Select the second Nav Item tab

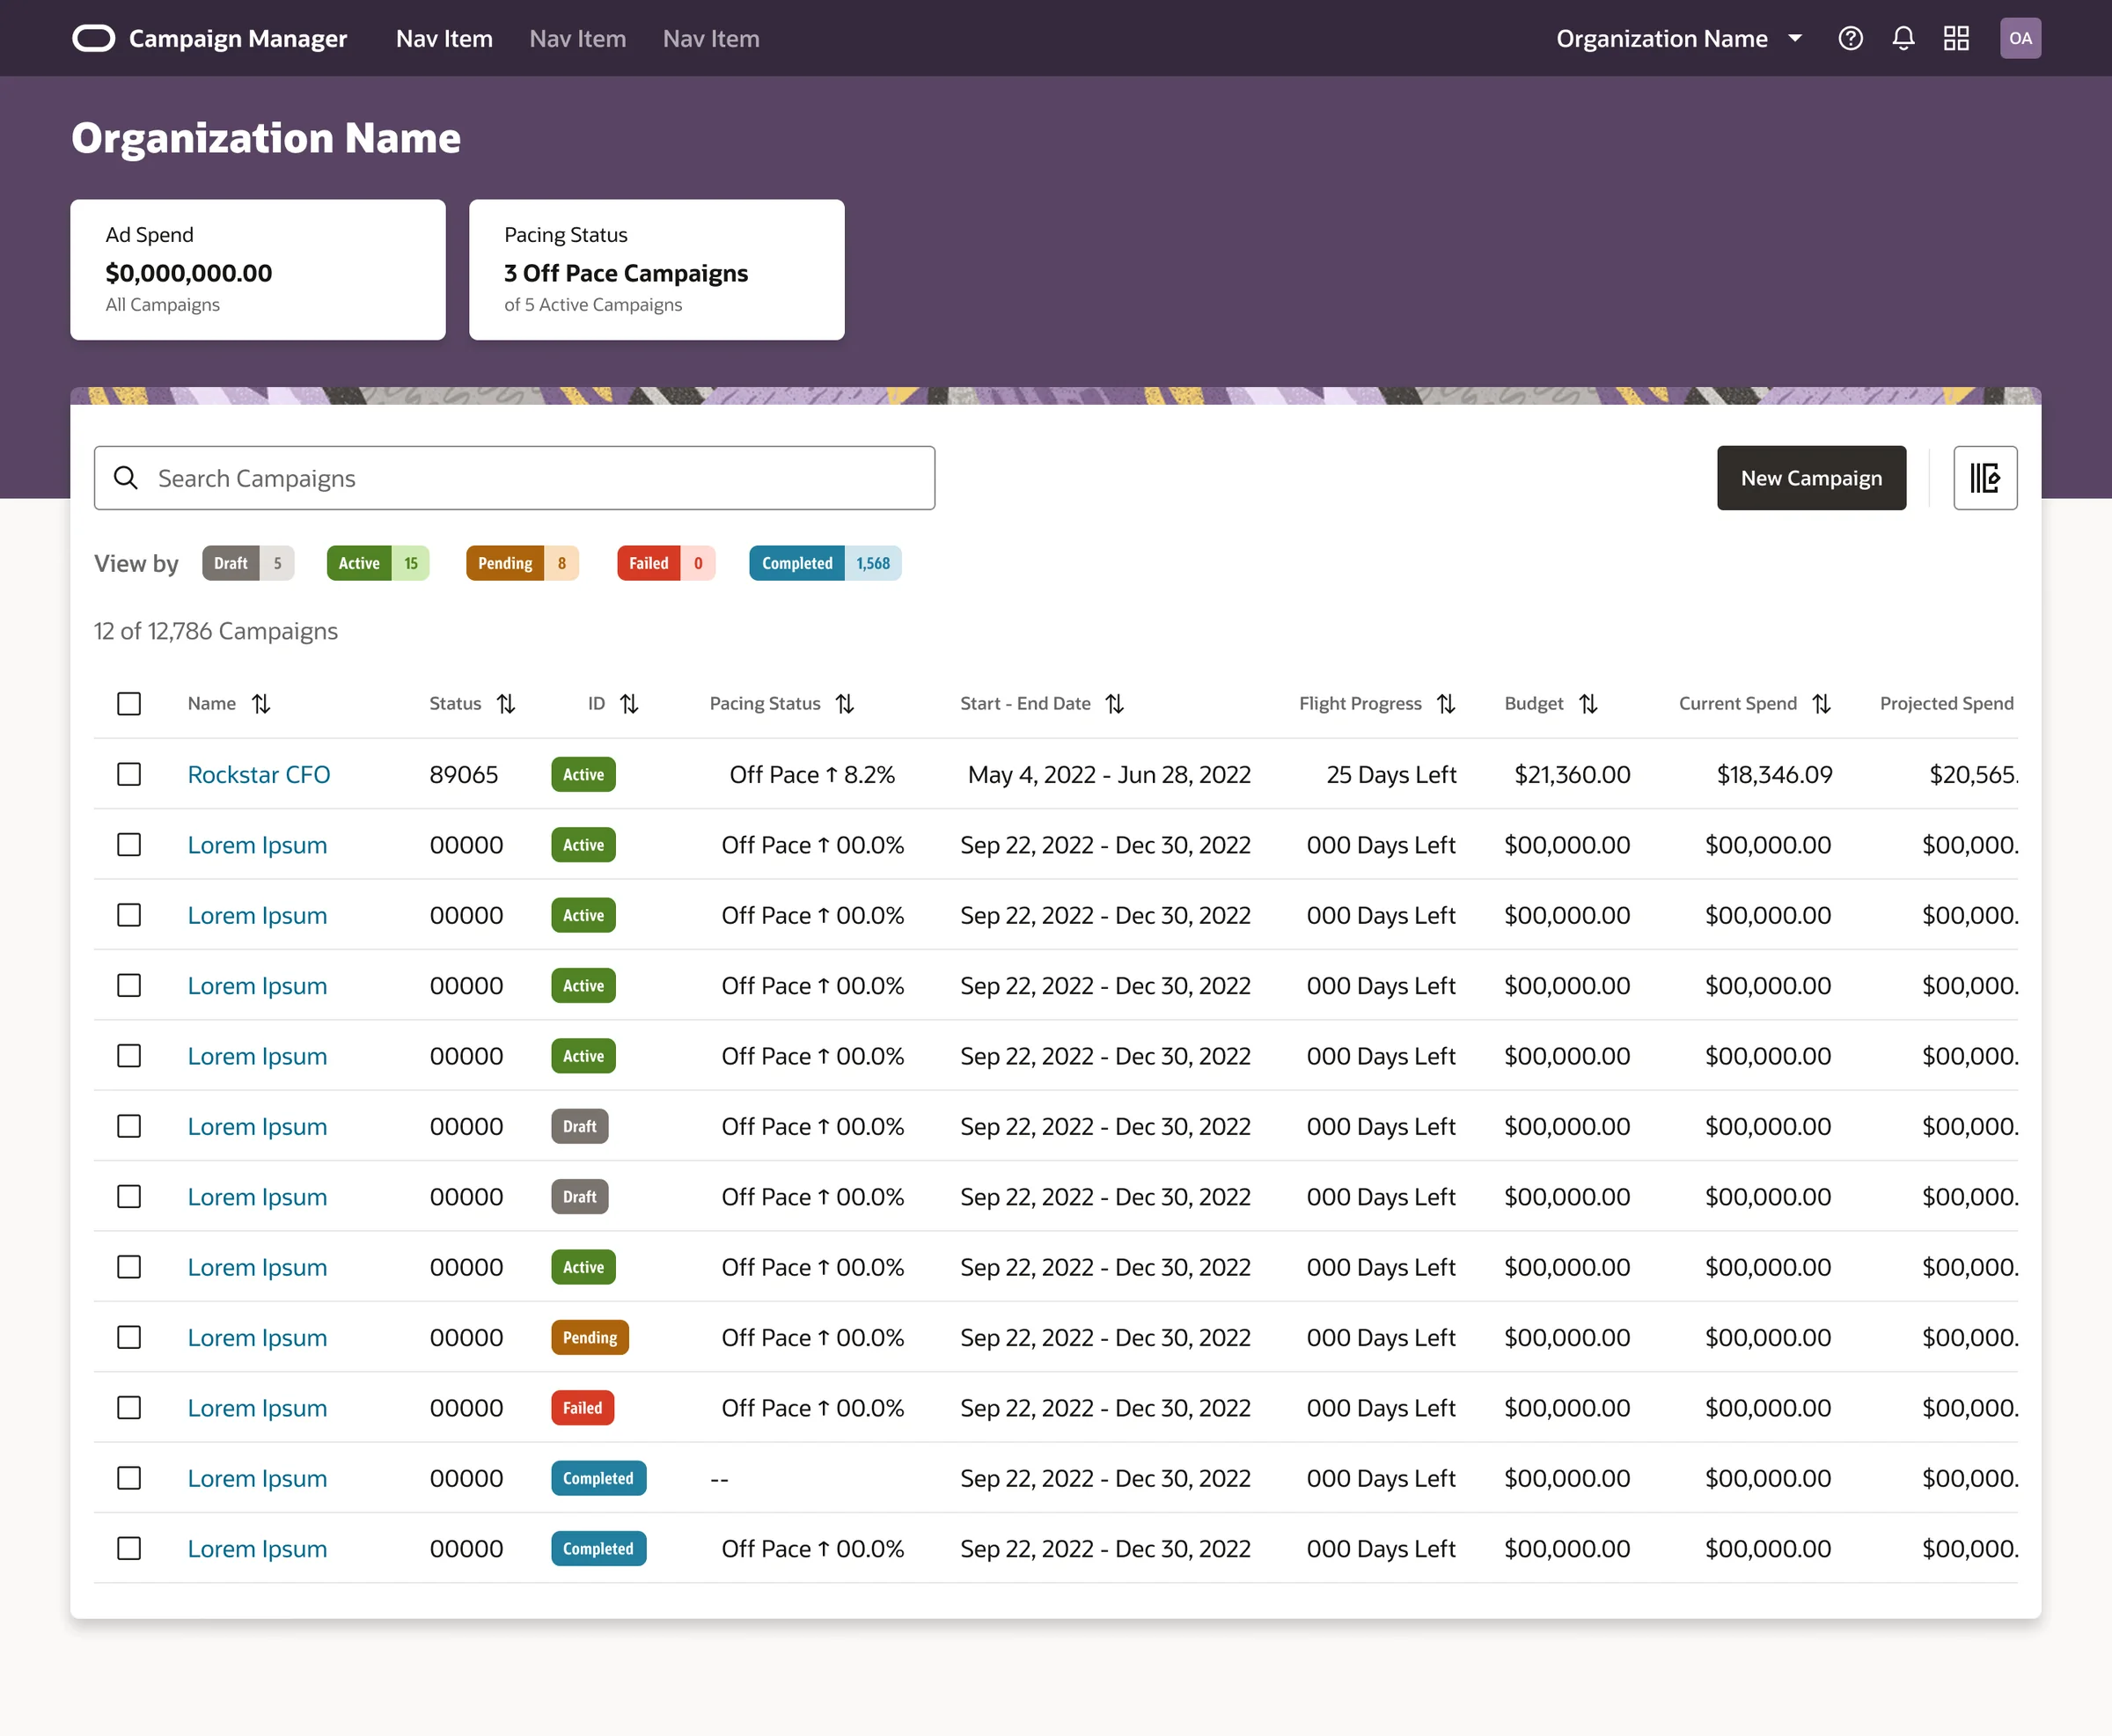point(578,38)
